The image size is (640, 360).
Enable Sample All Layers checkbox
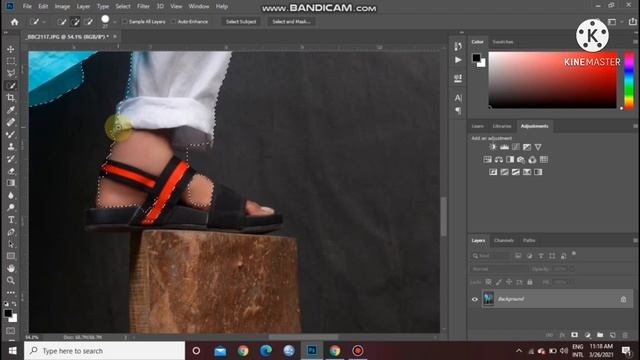pos(124,22)
